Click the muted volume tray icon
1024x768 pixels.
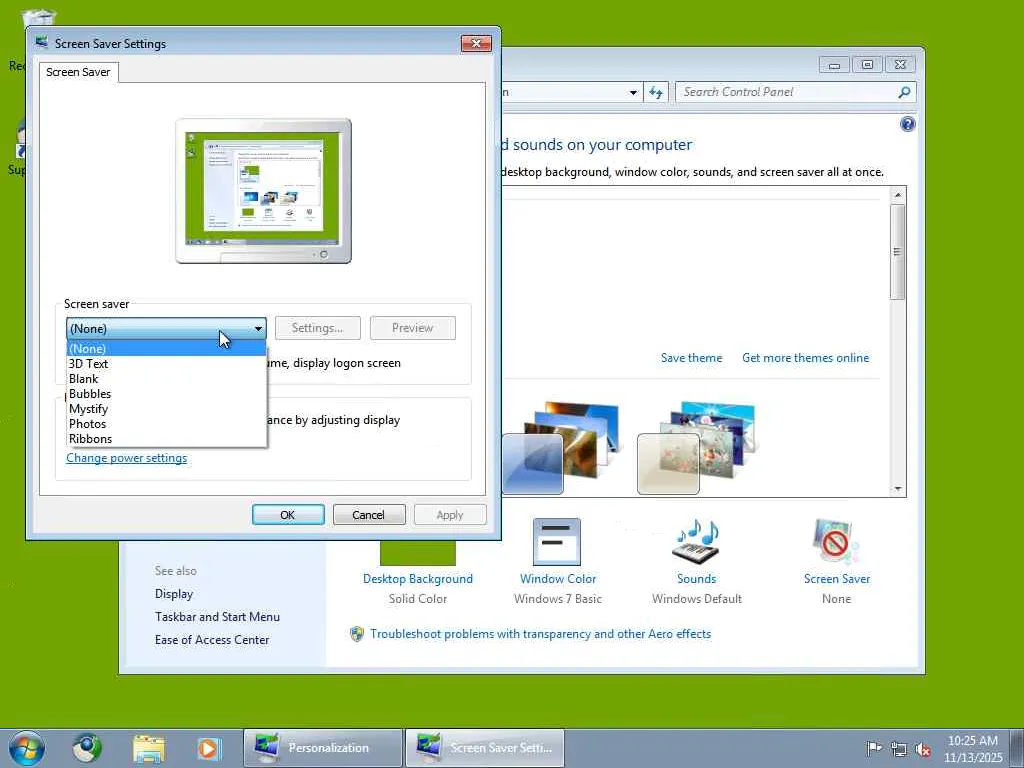[x=923, y=748]
